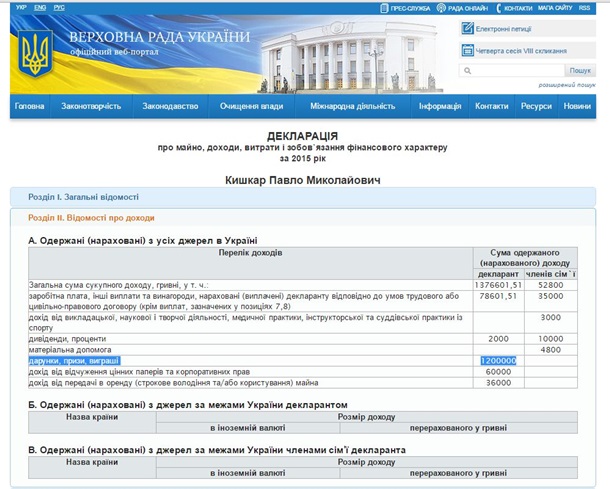Open the Мапа сайту link
The image size is (610, 489).
pos(555,8)
